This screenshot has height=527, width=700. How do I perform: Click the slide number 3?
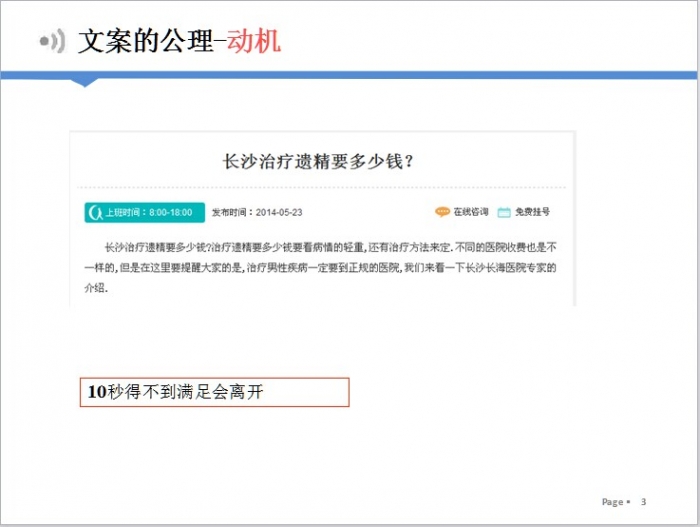pos(643,502)
